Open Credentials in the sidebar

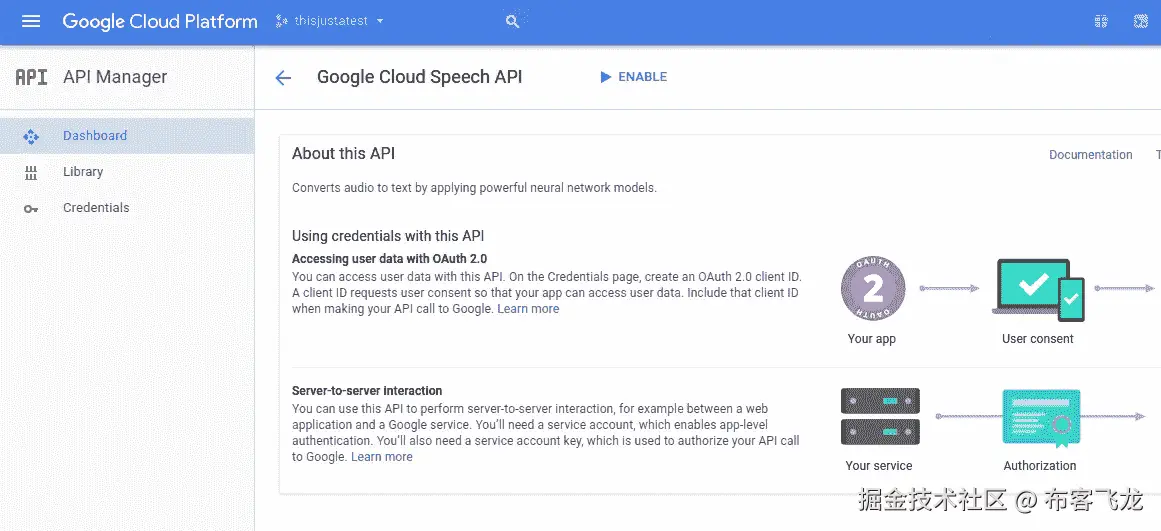tap(96, 208)
